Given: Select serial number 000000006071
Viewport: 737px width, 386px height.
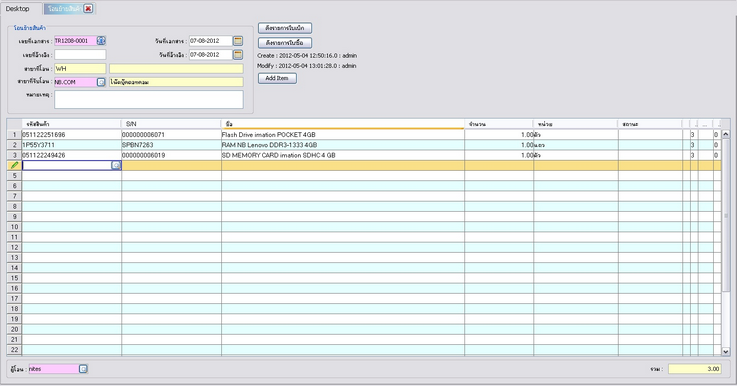Looking at the screenshot, I should (172, 135).
